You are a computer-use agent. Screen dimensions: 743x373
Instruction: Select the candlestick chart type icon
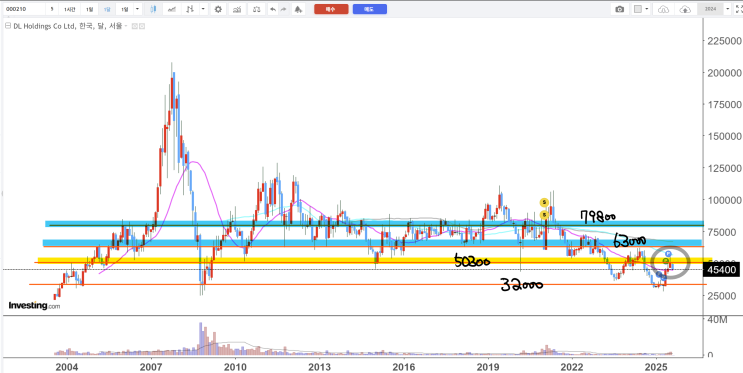153,9
